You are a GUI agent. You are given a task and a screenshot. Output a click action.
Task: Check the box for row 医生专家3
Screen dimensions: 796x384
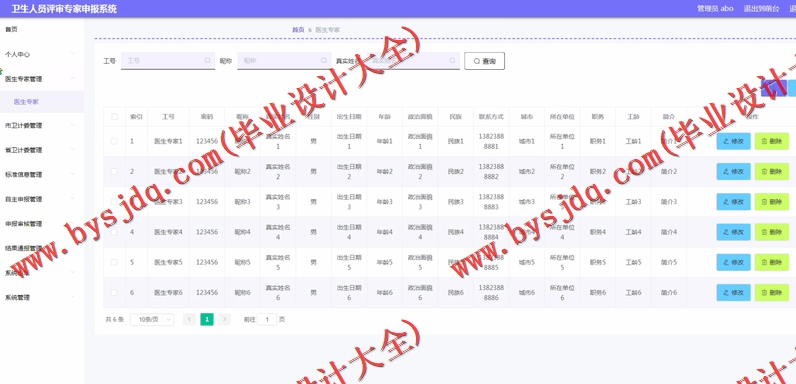(x=114, y=202)
